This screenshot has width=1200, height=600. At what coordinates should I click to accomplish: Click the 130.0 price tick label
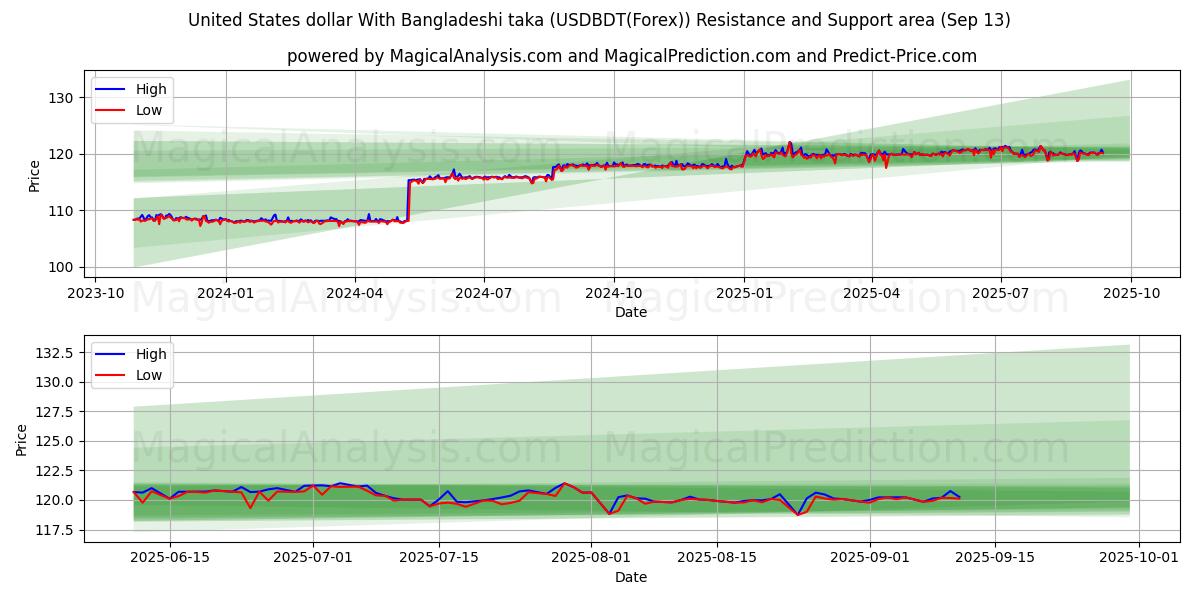54,382
